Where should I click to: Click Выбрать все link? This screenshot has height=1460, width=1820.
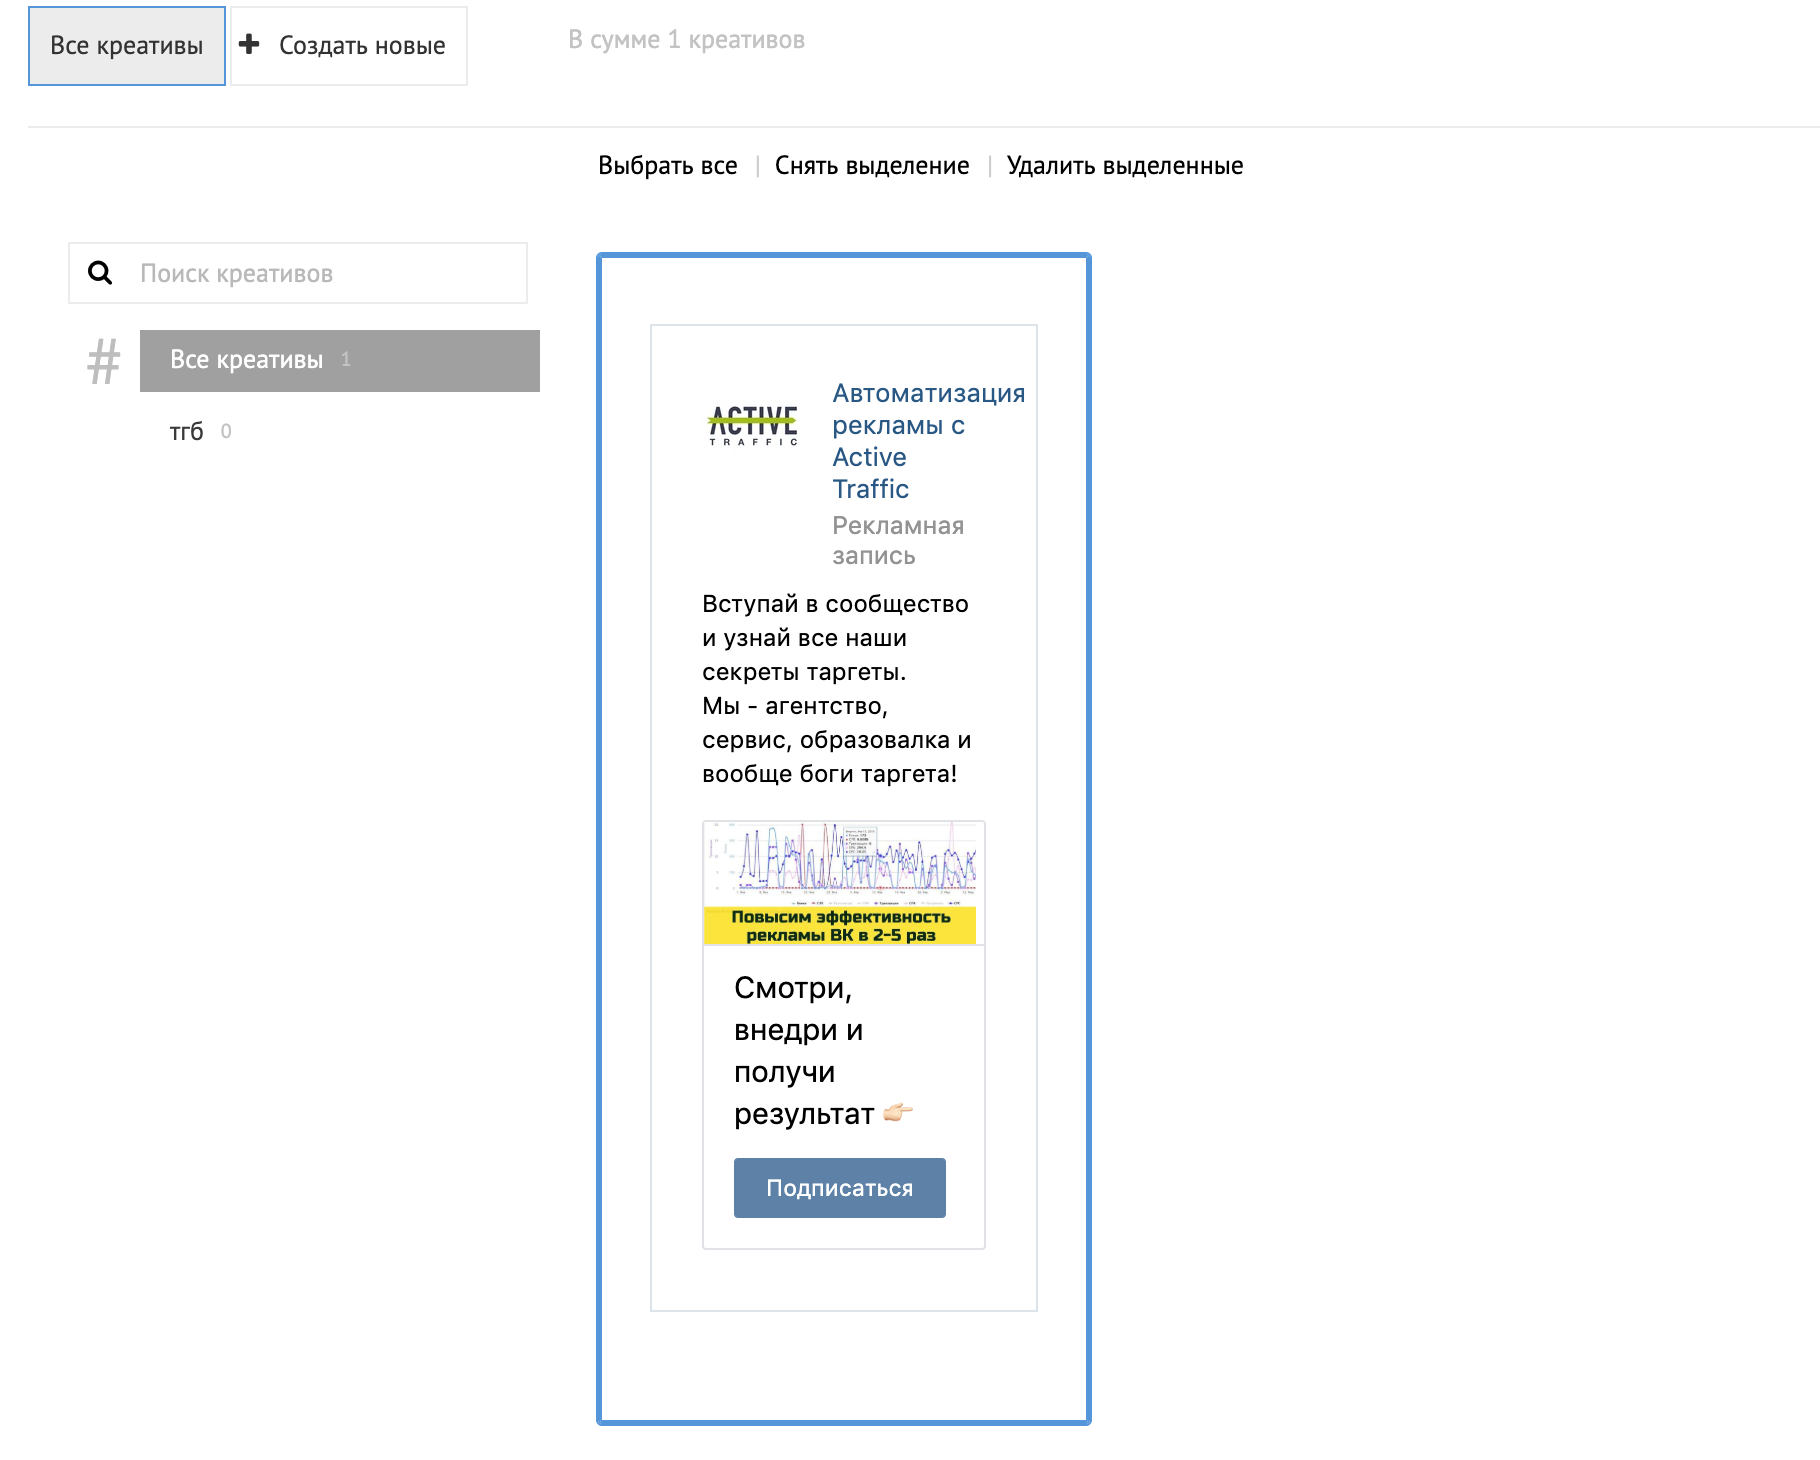(x=667, y=166)
